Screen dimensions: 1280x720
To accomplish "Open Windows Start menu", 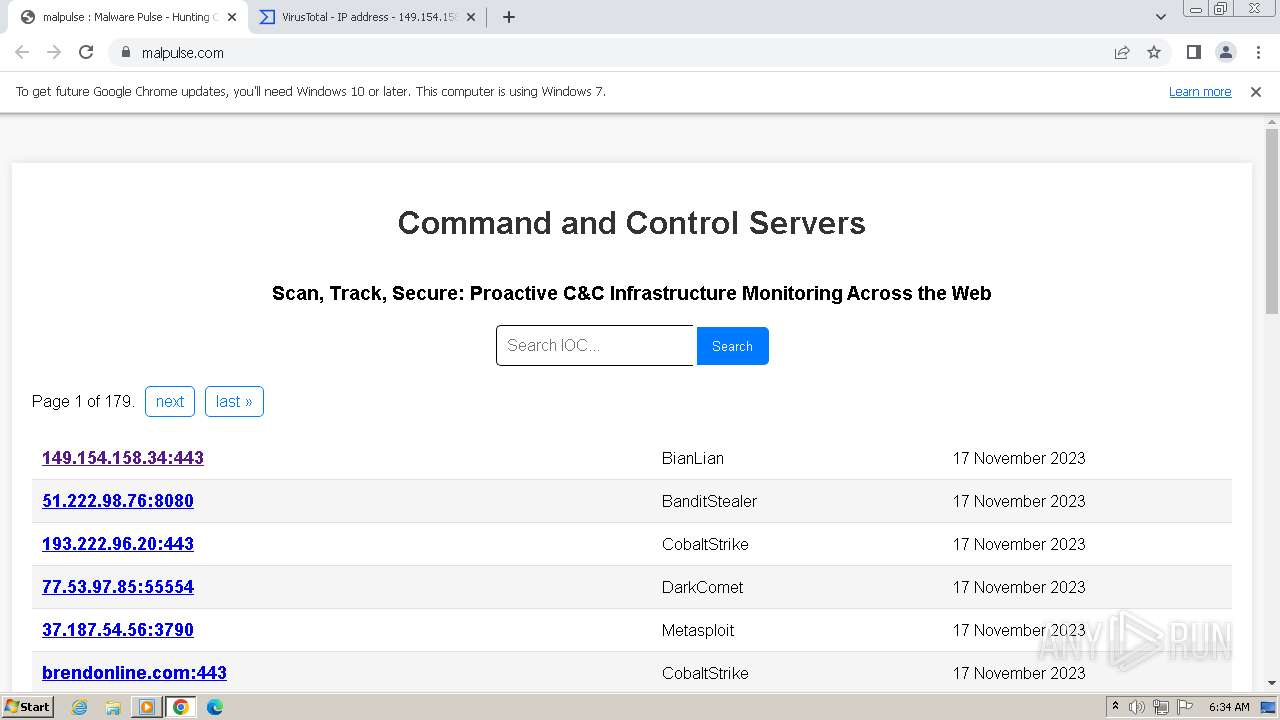I will pyautogui.click(x=27, y=707).
